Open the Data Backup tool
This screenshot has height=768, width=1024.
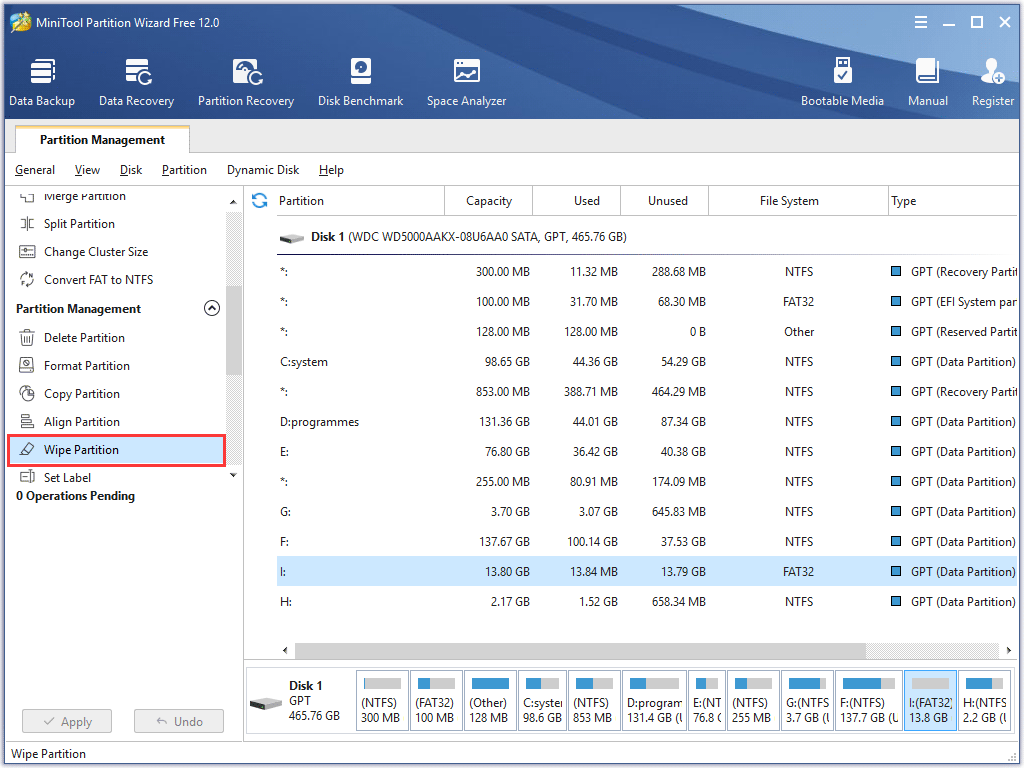tap(42, 82)
